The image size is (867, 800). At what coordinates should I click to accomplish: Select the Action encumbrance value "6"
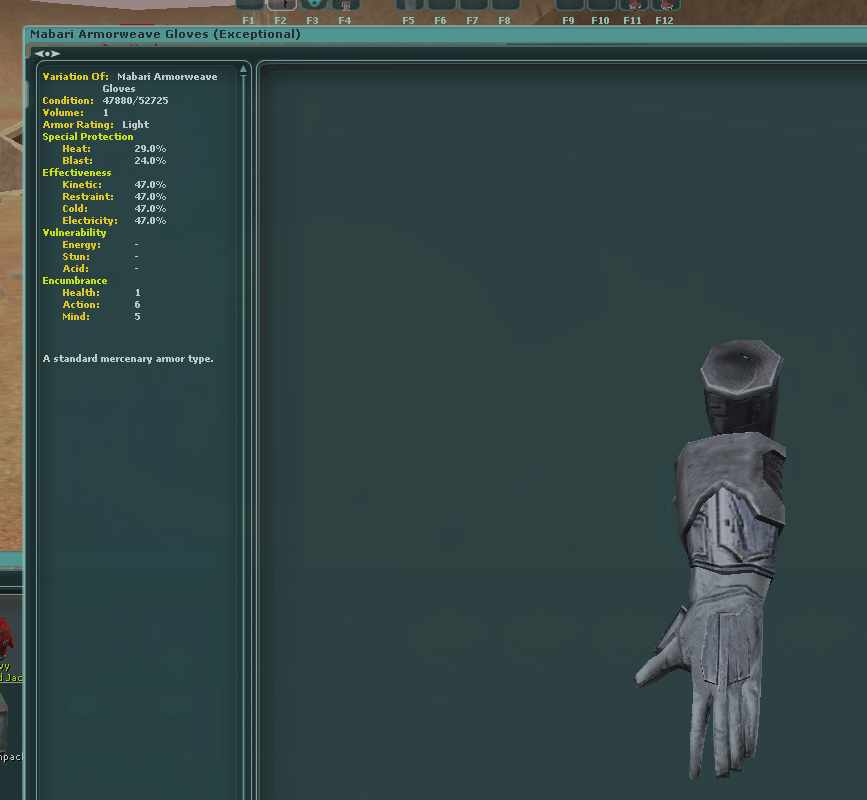click(137, 305)
